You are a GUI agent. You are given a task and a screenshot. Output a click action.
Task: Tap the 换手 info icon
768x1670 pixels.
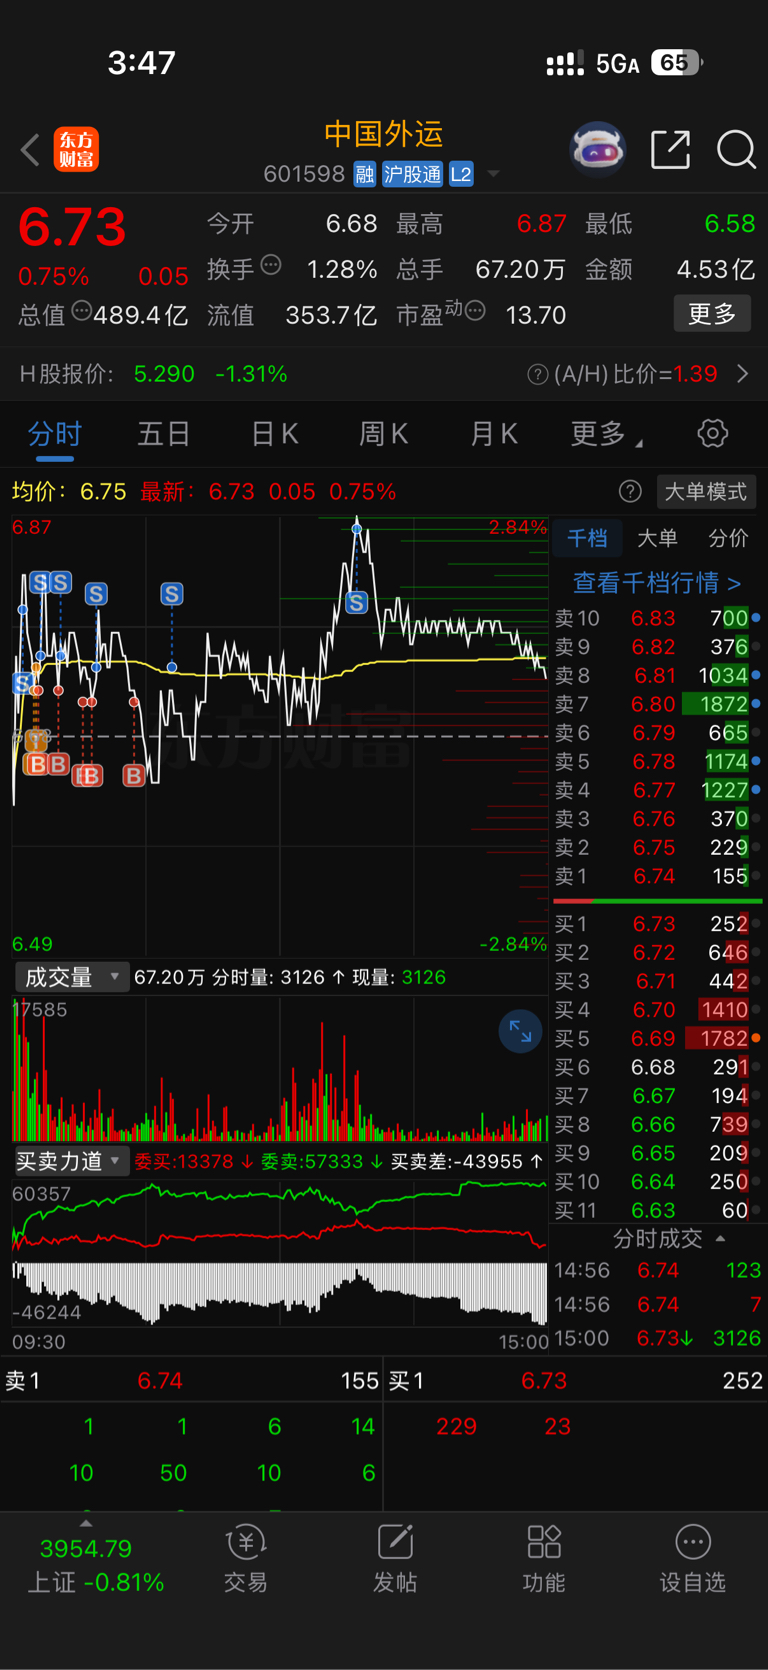pos(271,265)
